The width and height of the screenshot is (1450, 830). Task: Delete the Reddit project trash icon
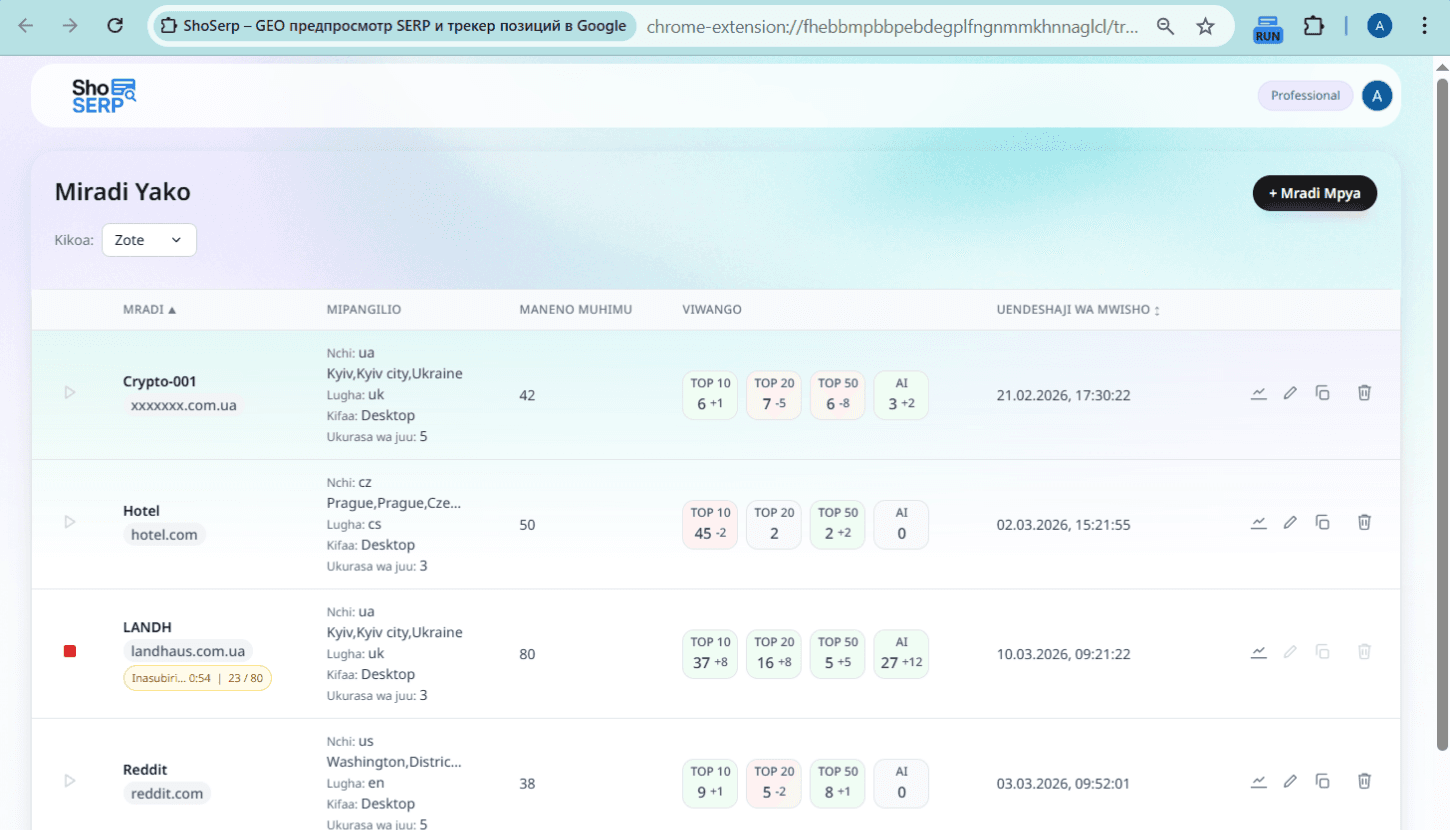tap(1364, 781)
